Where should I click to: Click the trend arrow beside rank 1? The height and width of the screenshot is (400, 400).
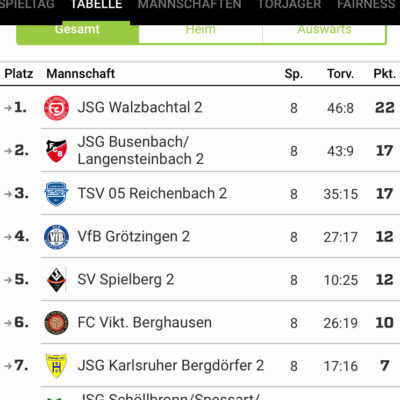(8, 108)
